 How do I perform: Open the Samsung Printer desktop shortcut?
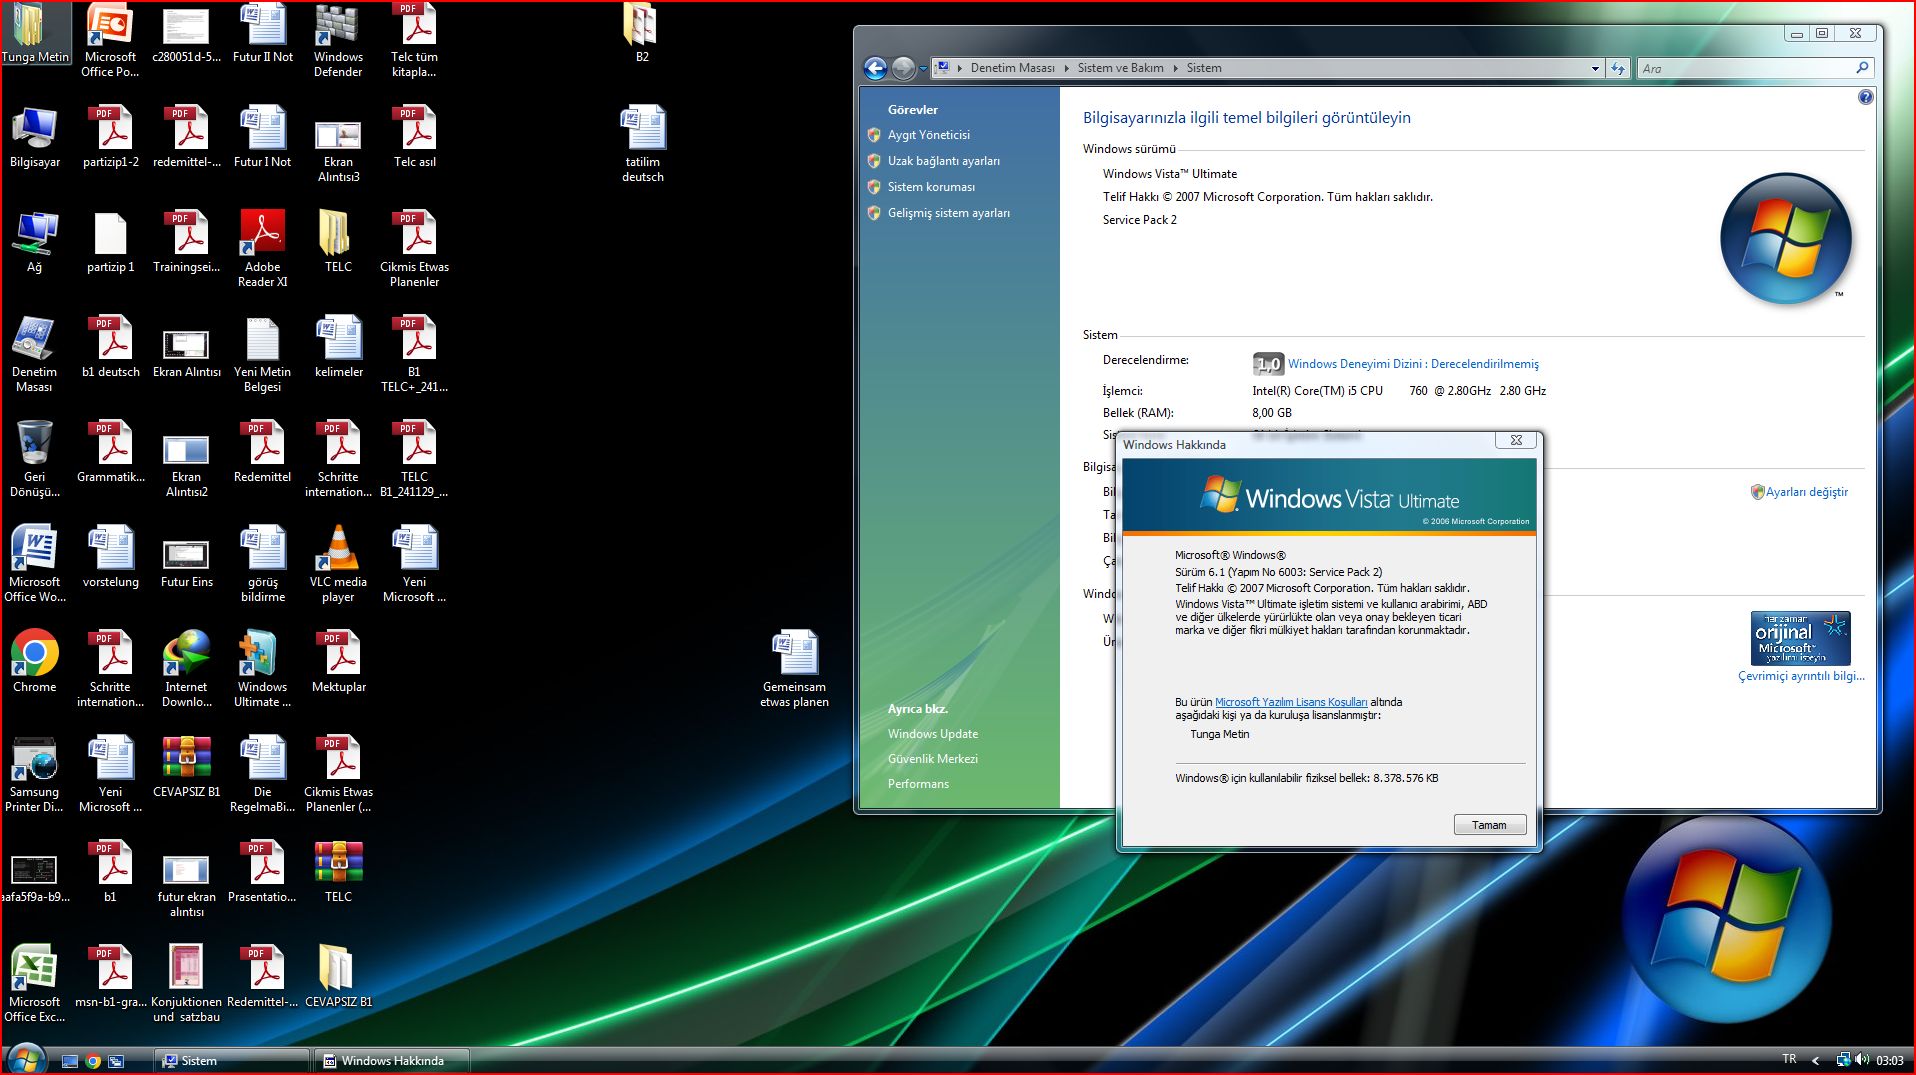point(35,774)
